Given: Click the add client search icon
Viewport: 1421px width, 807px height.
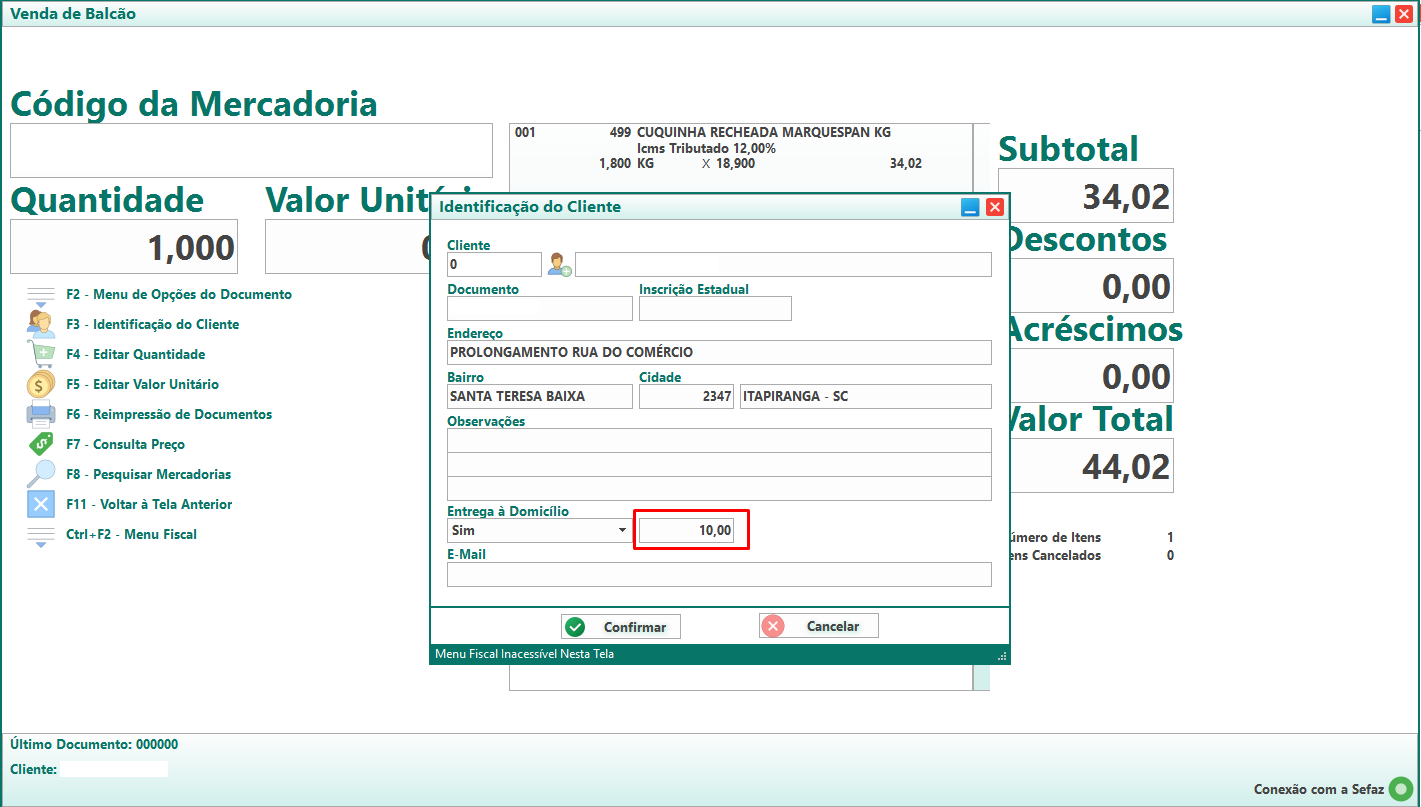Looking at the screenshot, I should coord(559,265).
